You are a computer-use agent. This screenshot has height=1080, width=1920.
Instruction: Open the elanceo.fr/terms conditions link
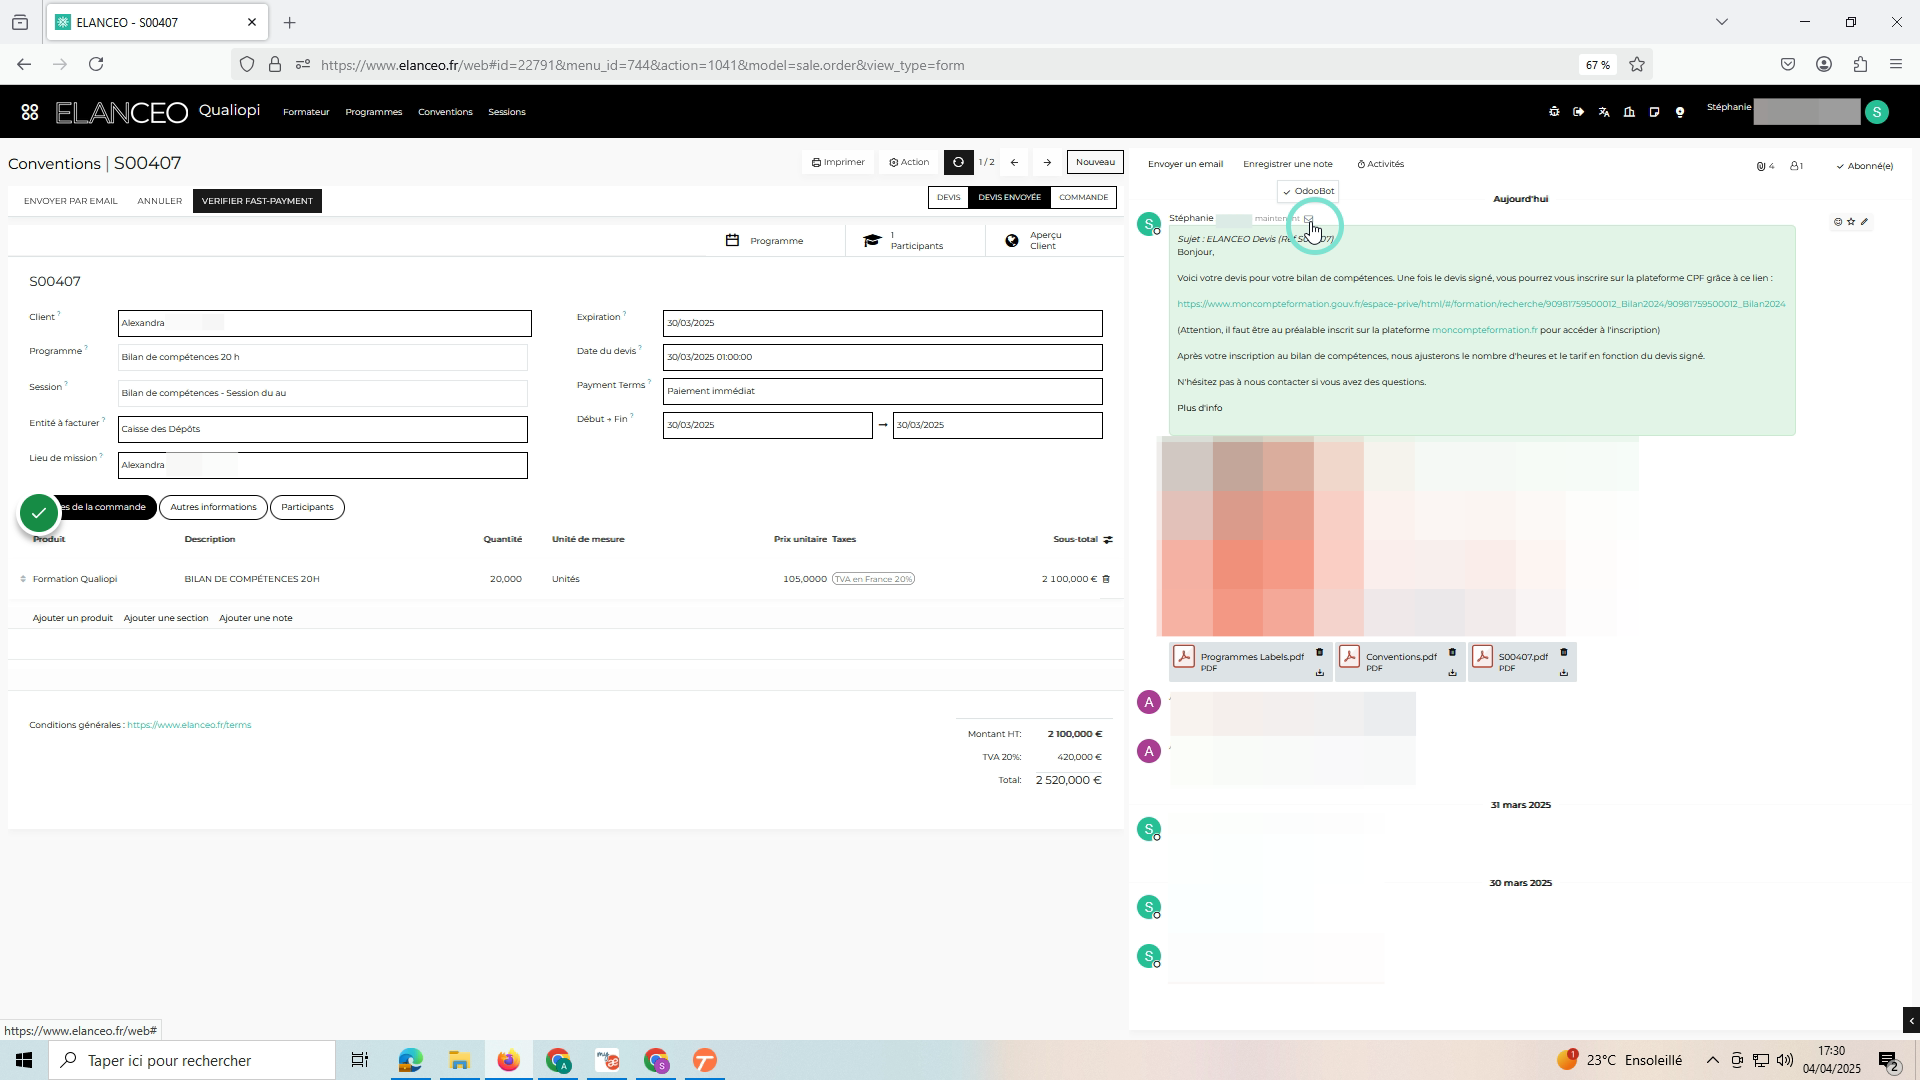[x=189, y=725]
